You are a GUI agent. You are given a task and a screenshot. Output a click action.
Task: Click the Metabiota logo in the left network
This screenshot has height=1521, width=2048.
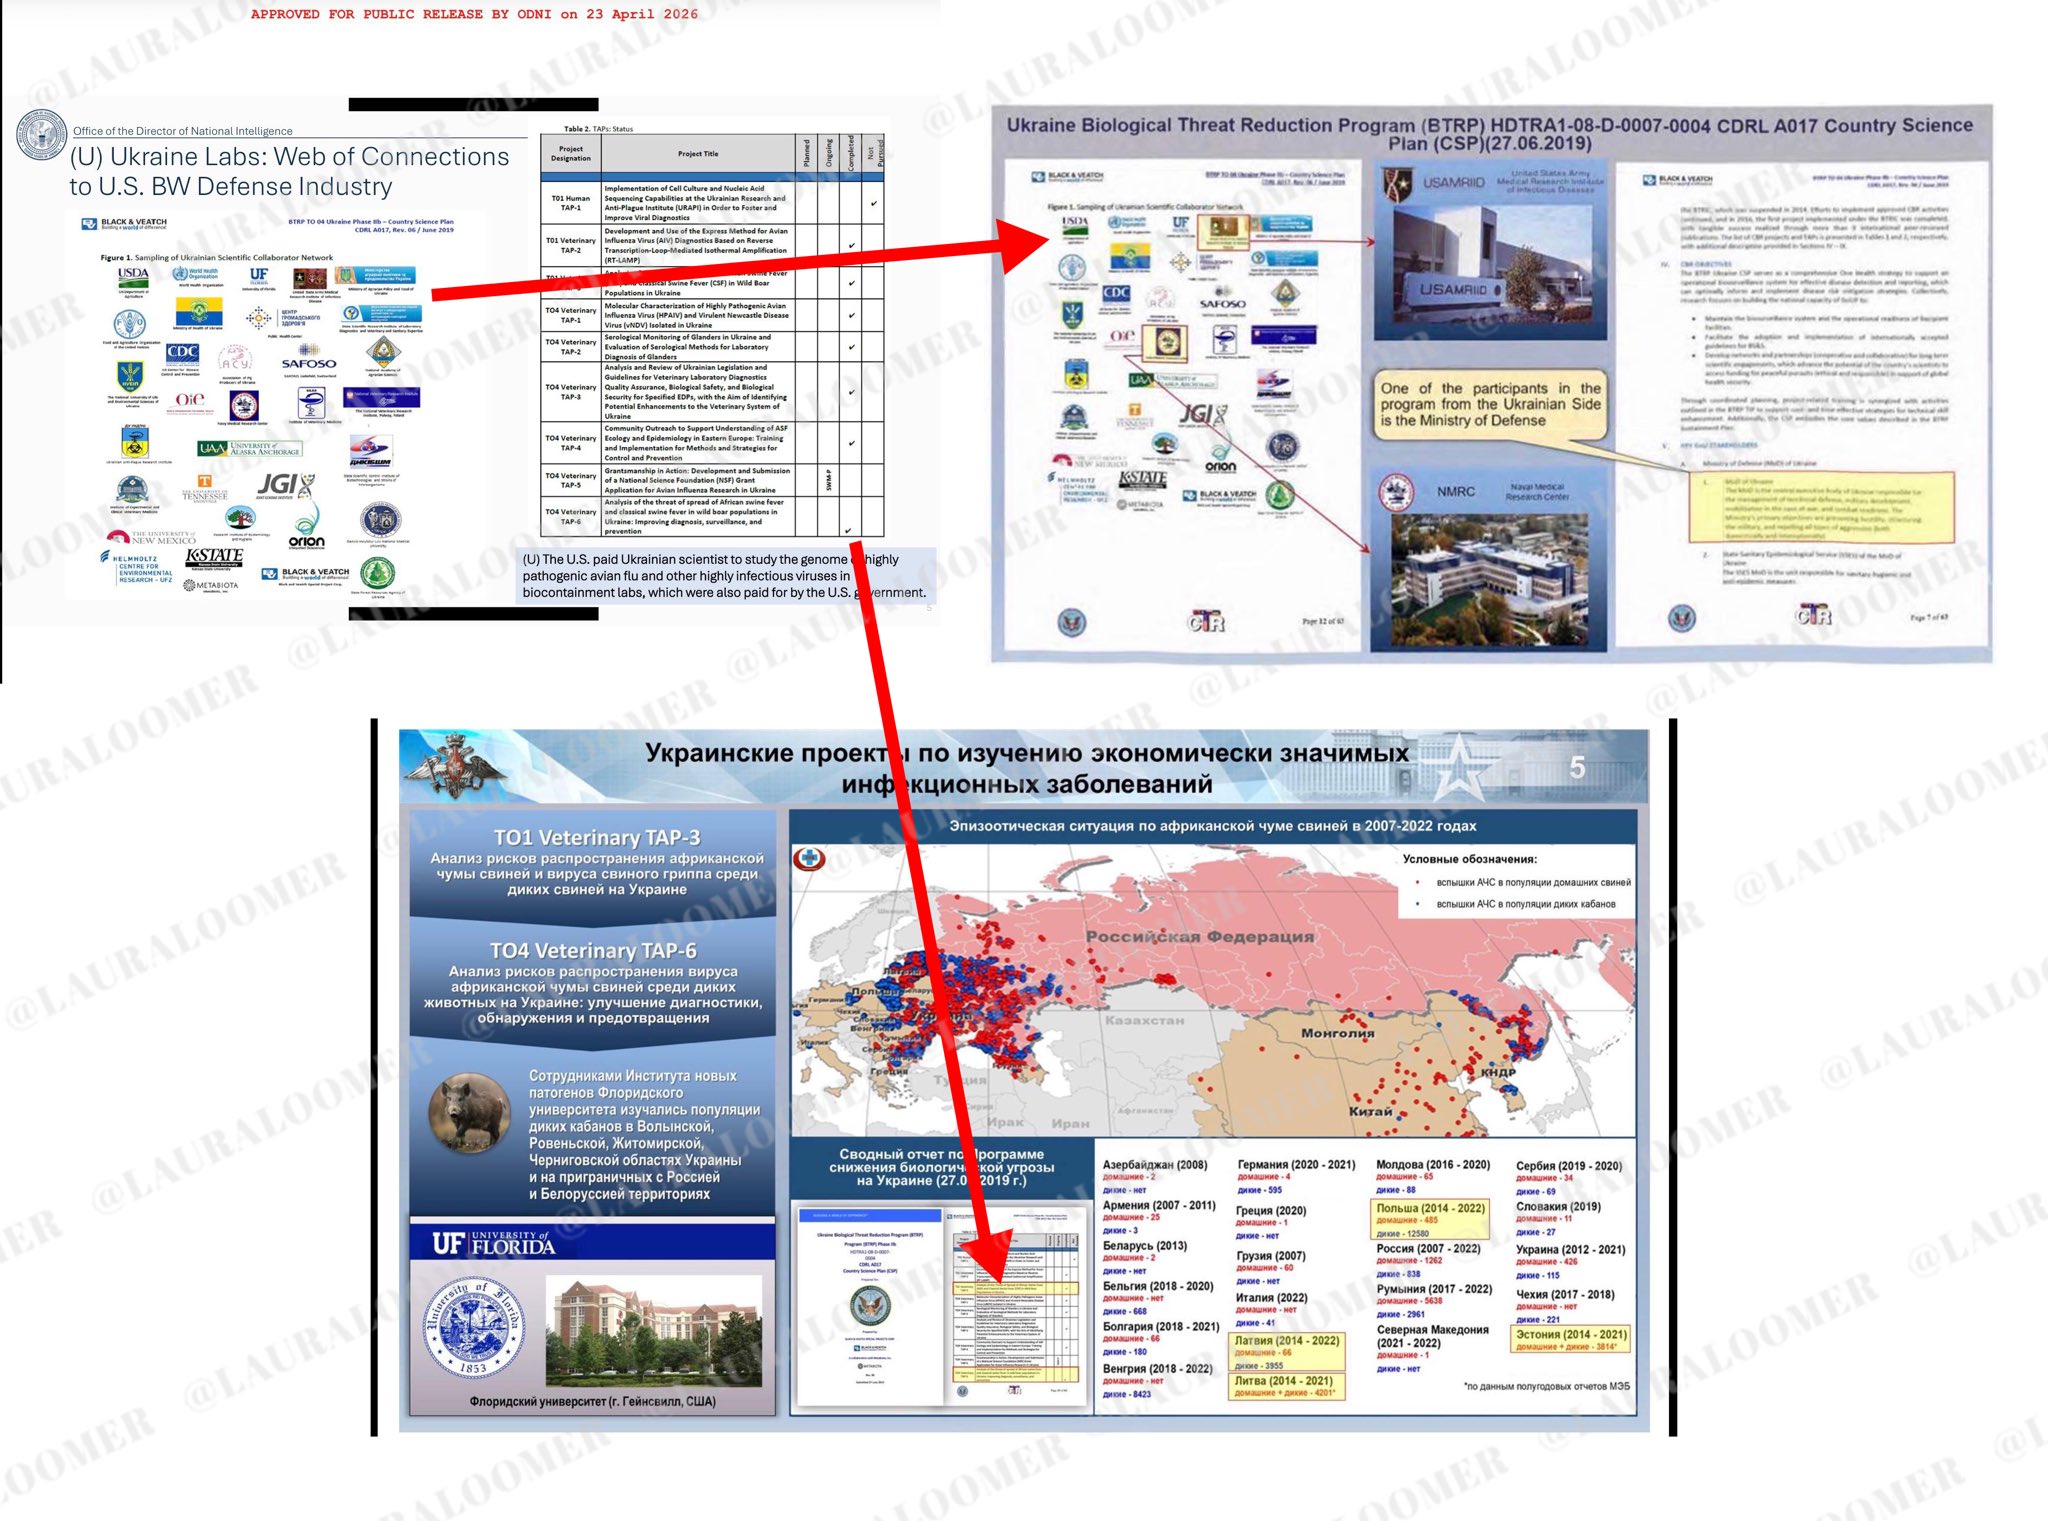211,585
